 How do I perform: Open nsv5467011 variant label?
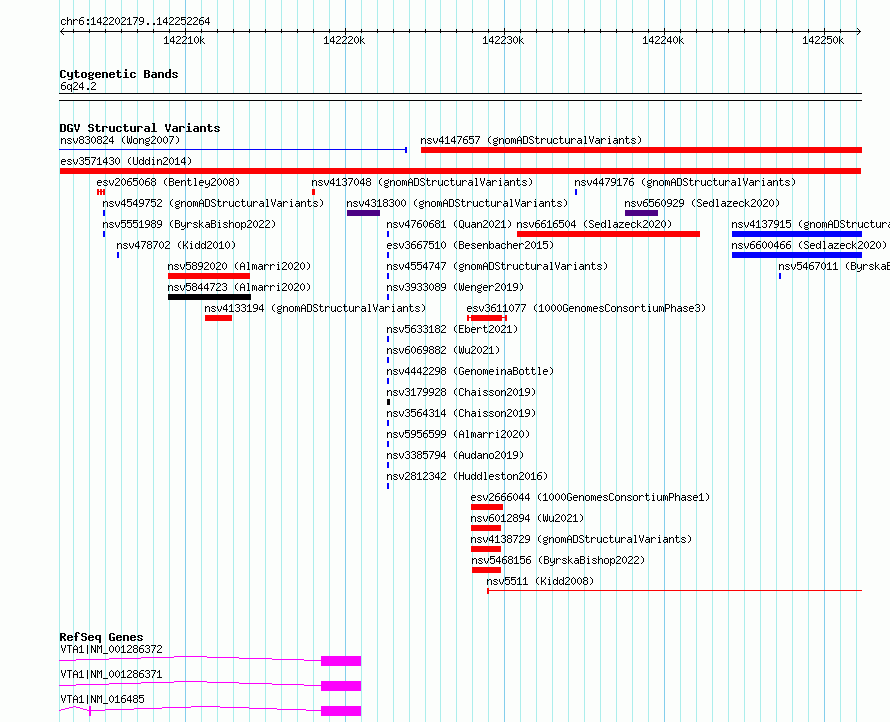pos(834,266)
